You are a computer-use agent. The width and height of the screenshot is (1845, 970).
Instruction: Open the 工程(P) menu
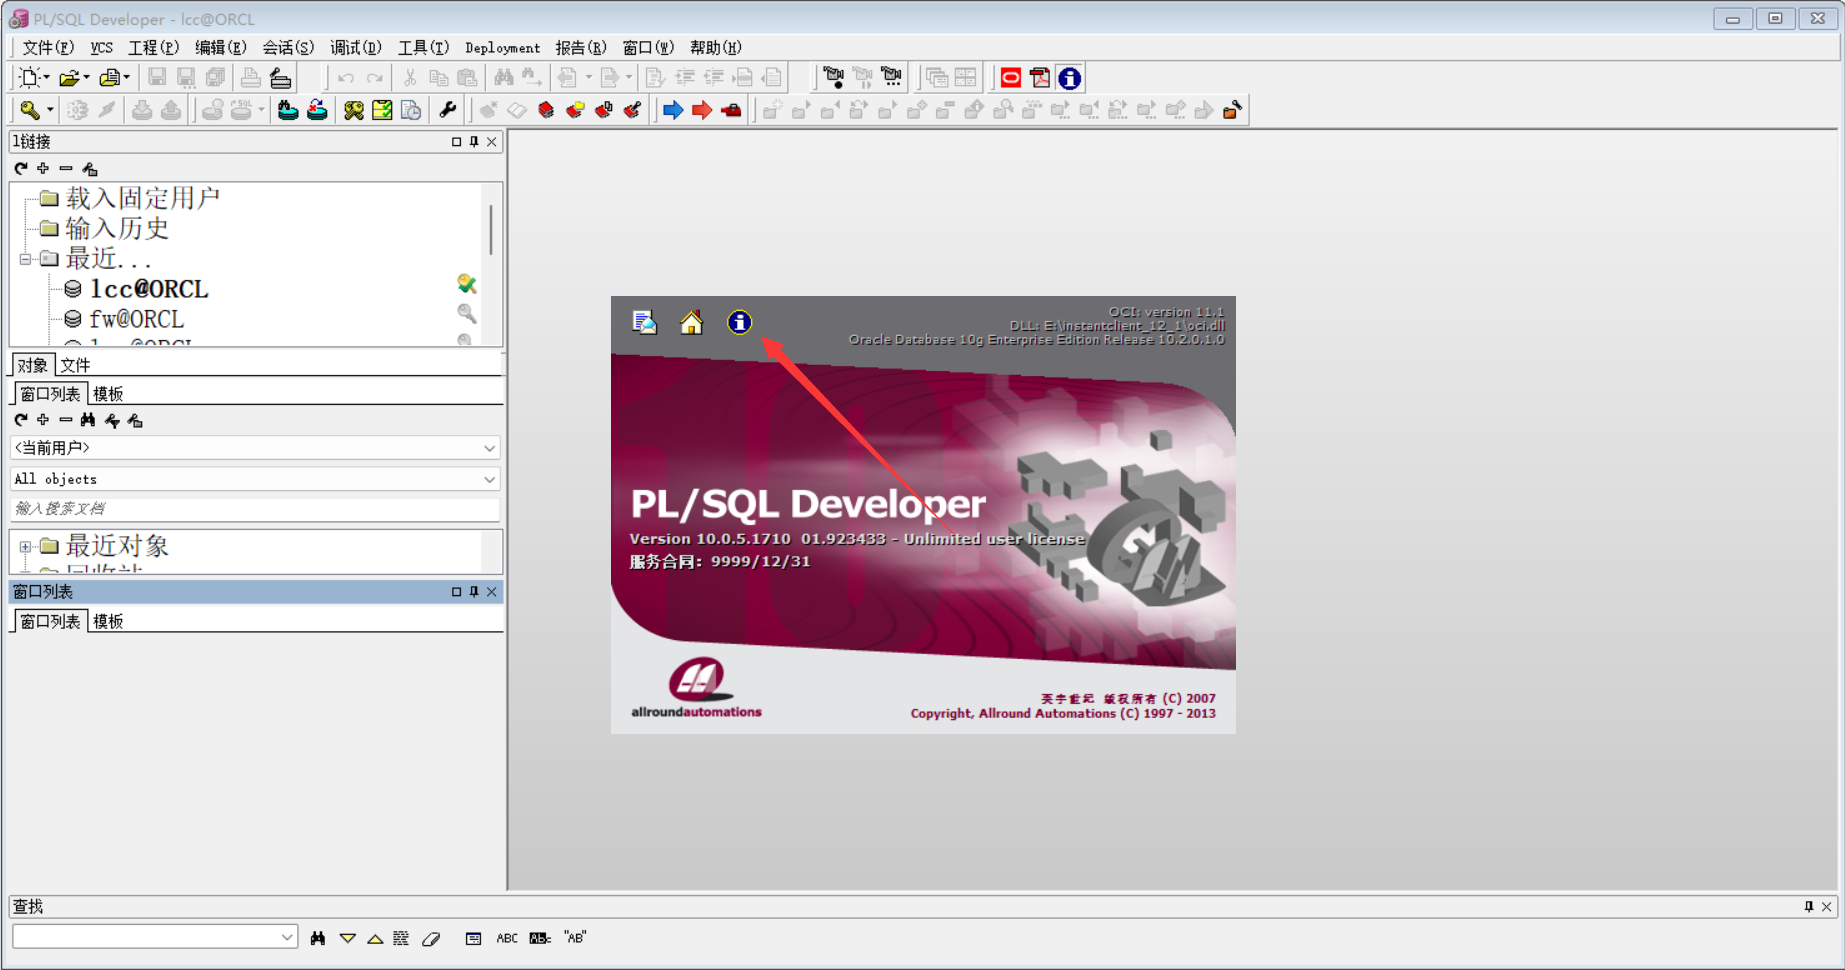(x=153, y=48)
